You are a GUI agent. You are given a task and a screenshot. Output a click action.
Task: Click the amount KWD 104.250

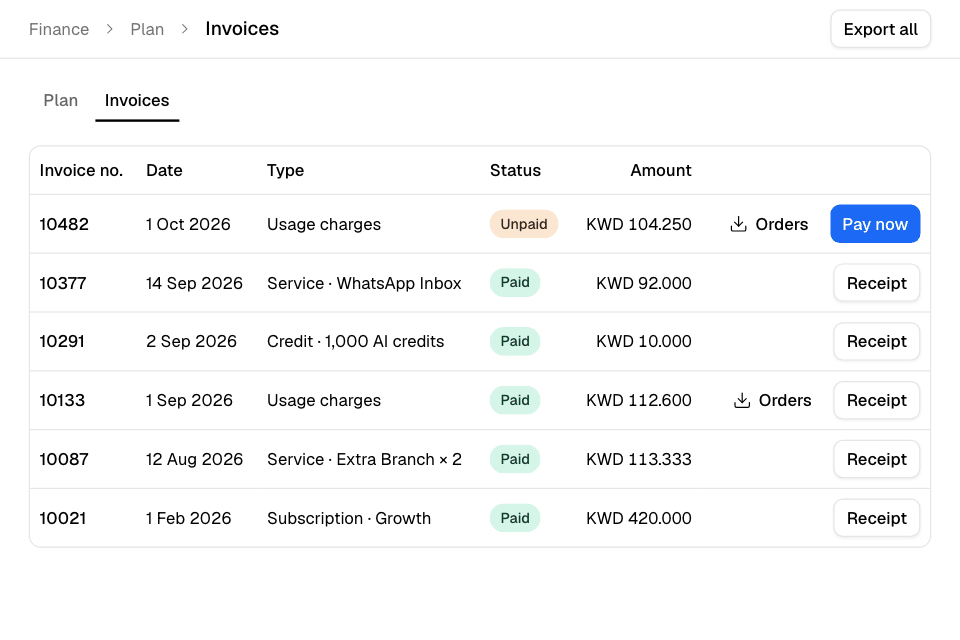639,224
